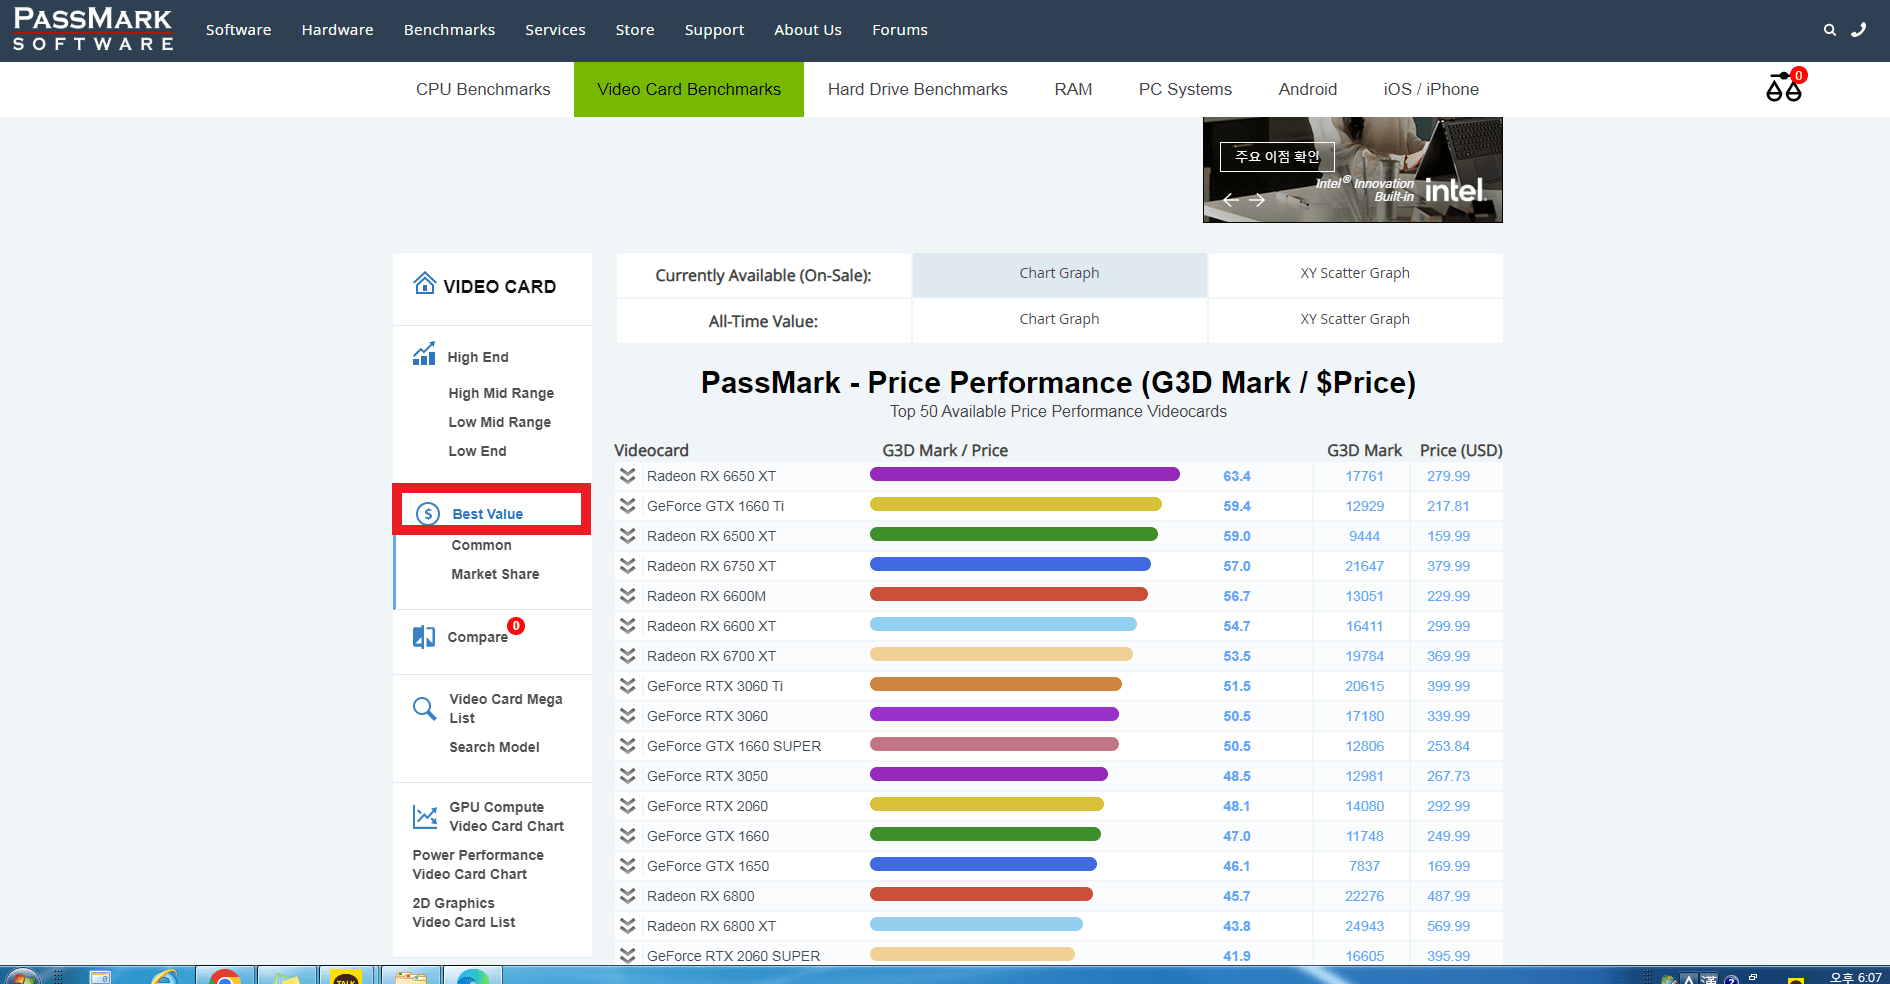Open the iOS / iPhone tab
Screen dimensions: 1890x984
click(1431, 89)
